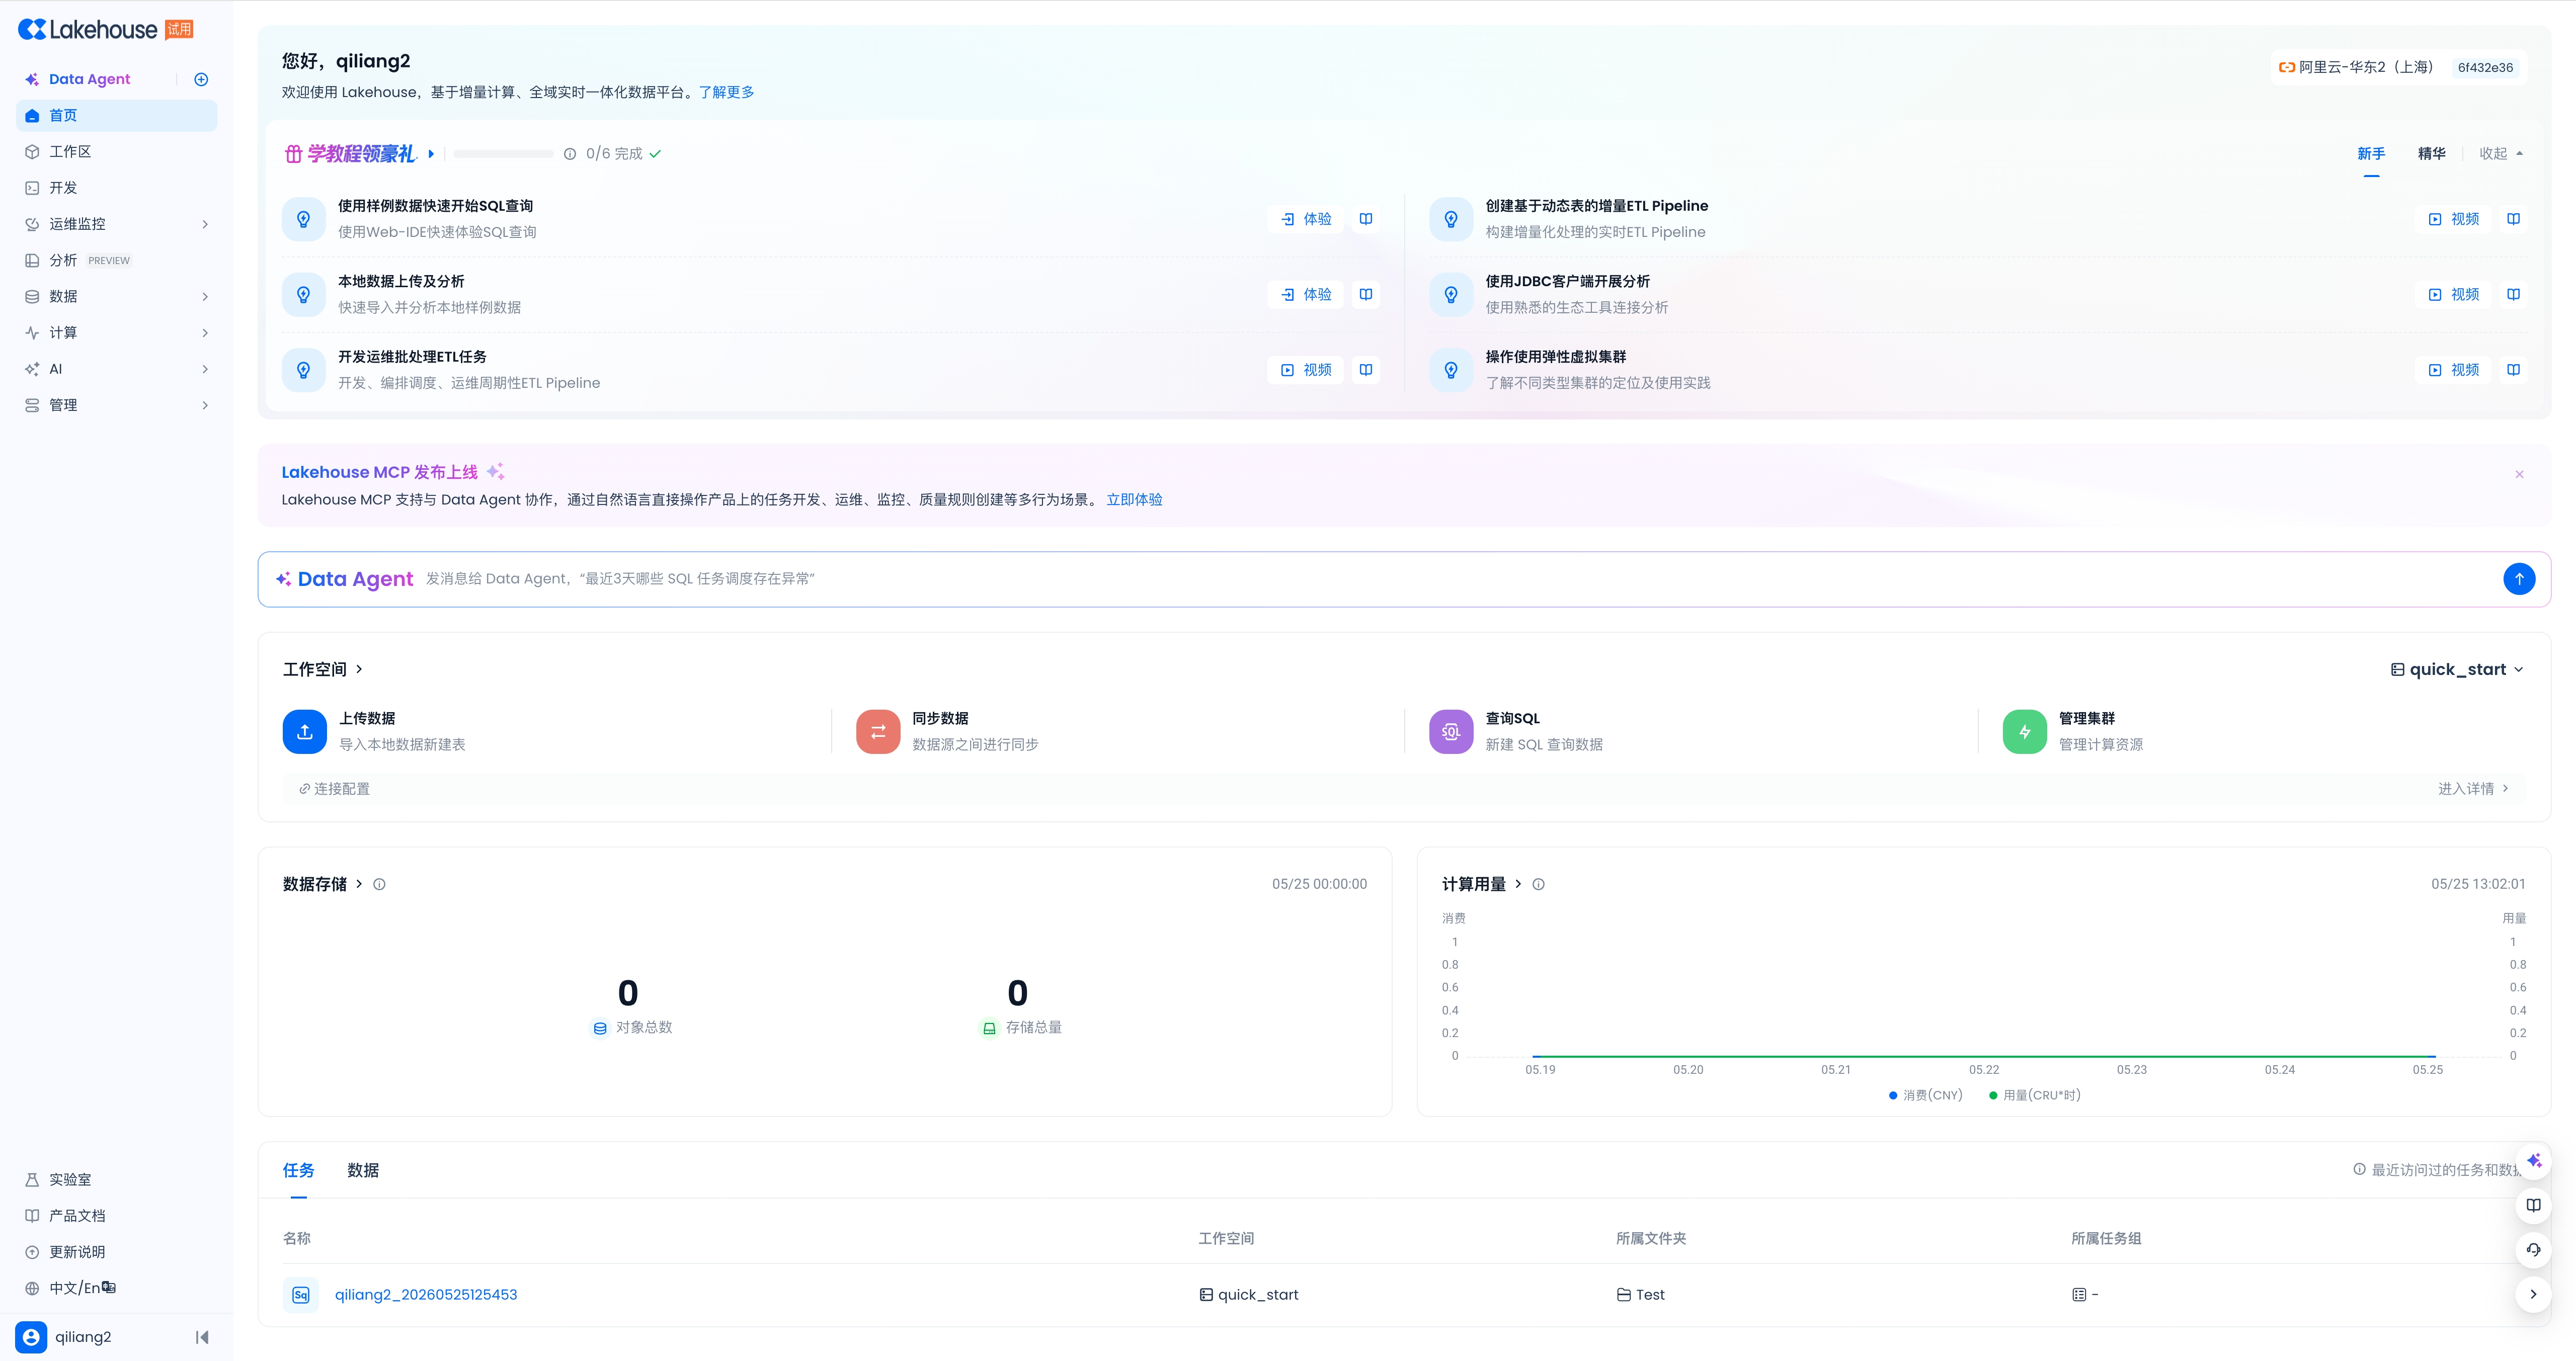Click the 了解更多 link
The image size is (2576, 1361).
[726, 92]
